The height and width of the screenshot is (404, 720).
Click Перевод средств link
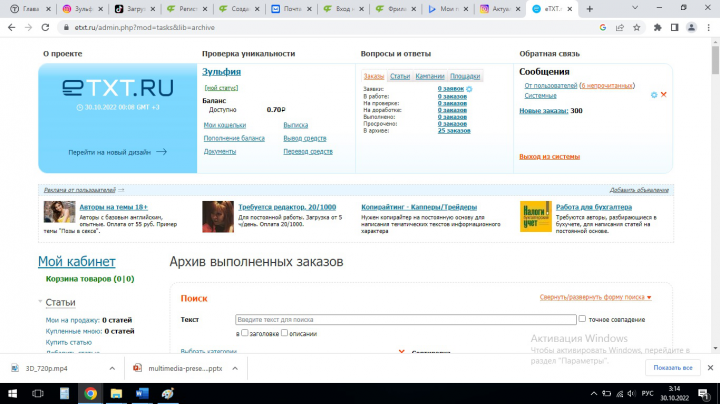tap(308, 152)
